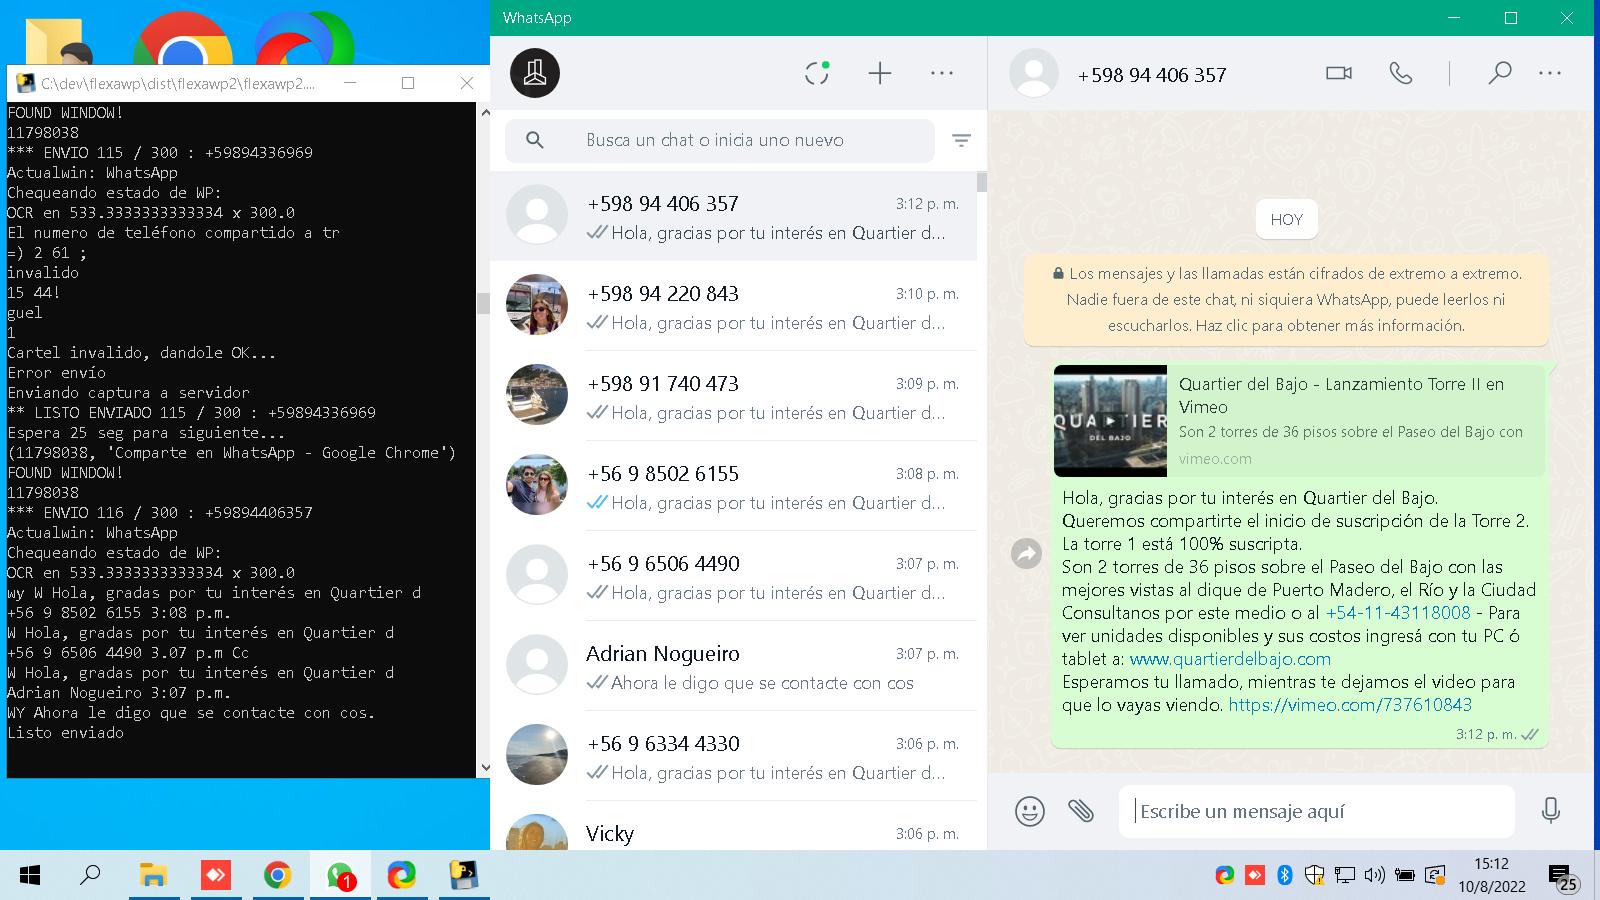Screen dimensions: 1600x900
Task: Click the chat list scrollbar thumb
Action: 982,182
